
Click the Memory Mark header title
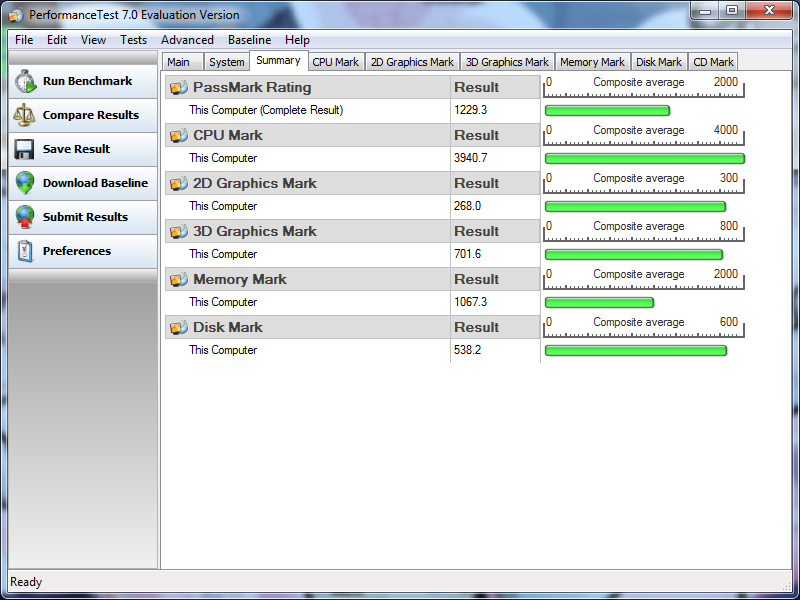[240, 279]
